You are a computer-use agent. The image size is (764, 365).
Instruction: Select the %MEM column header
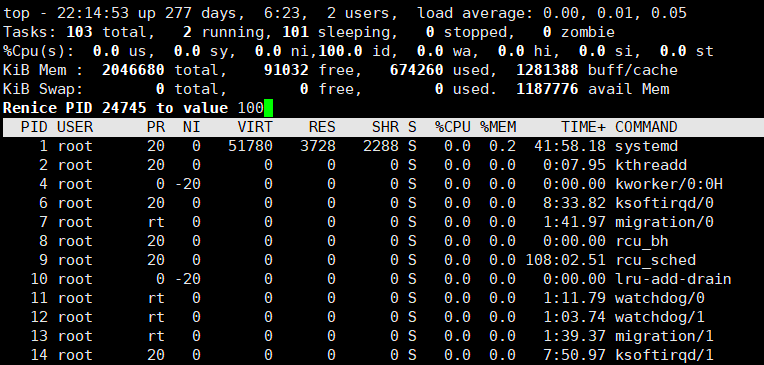(498, 127)
